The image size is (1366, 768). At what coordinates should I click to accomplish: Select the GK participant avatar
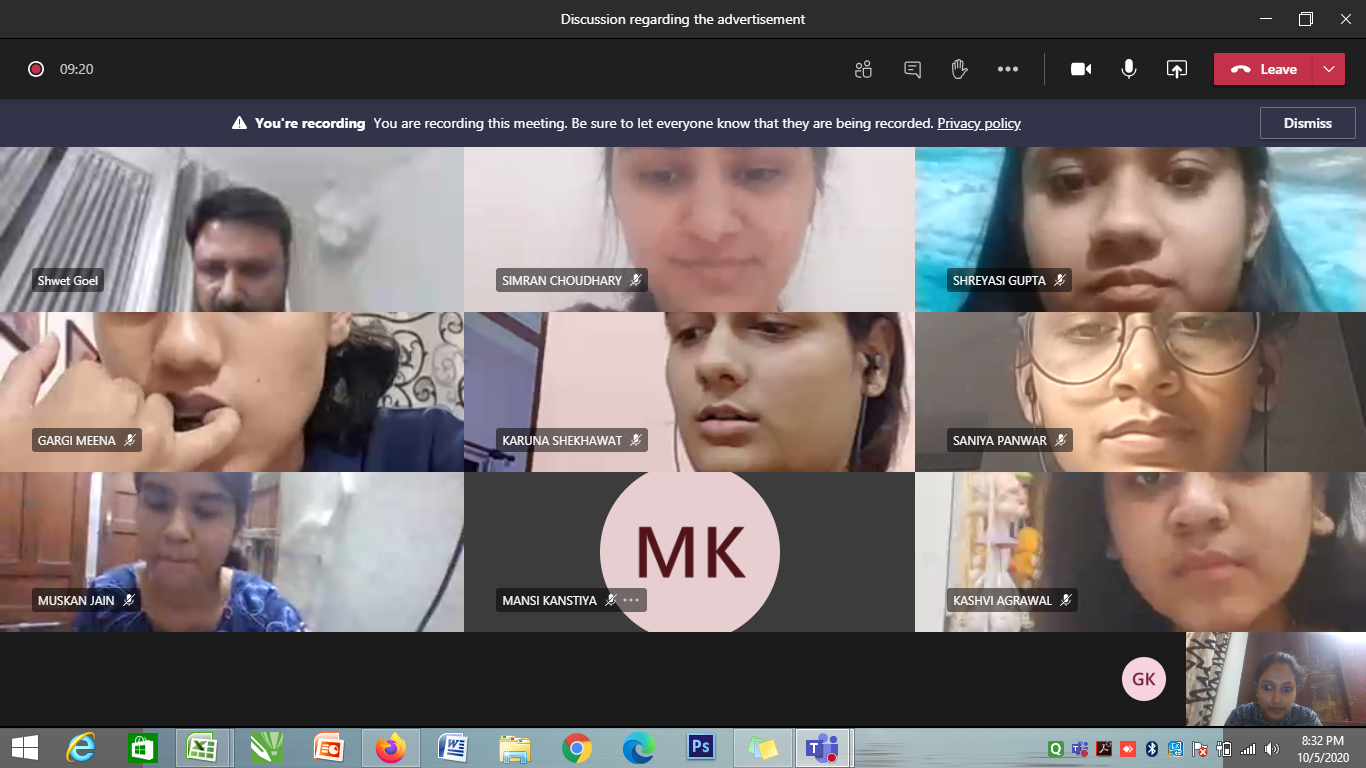(1143, 679)
